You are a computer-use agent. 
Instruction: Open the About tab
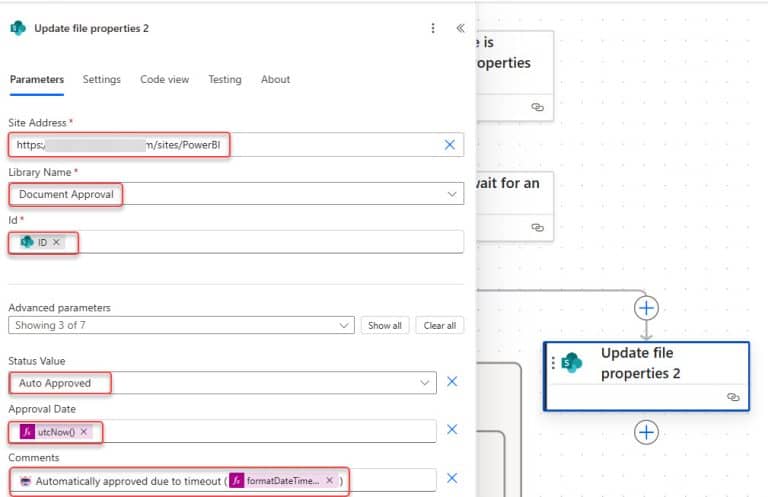(x=275, y=79)
